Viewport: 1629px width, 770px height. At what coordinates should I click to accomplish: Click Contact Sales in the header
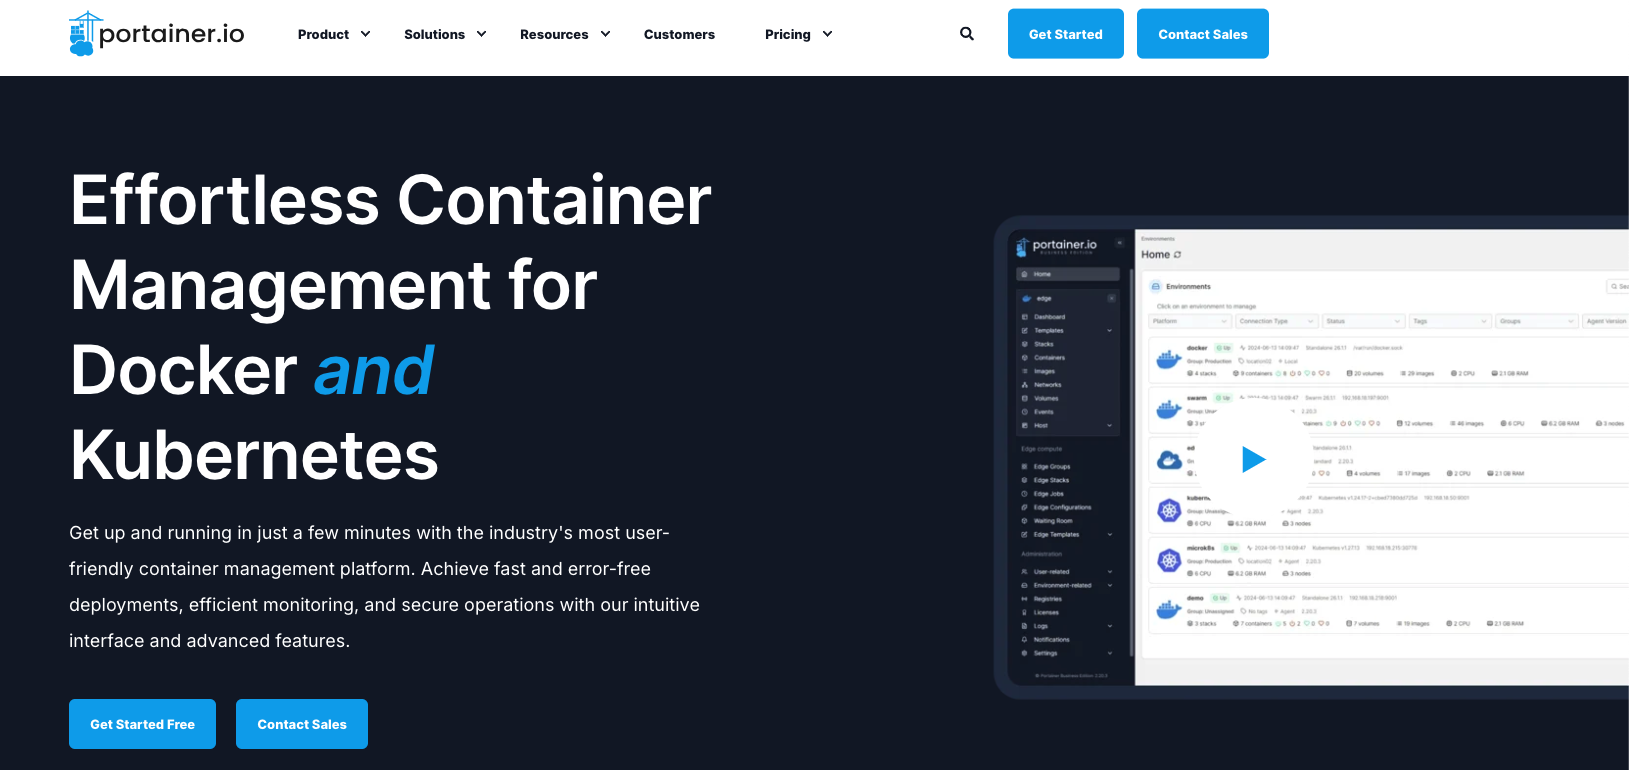pos(1203,34)
